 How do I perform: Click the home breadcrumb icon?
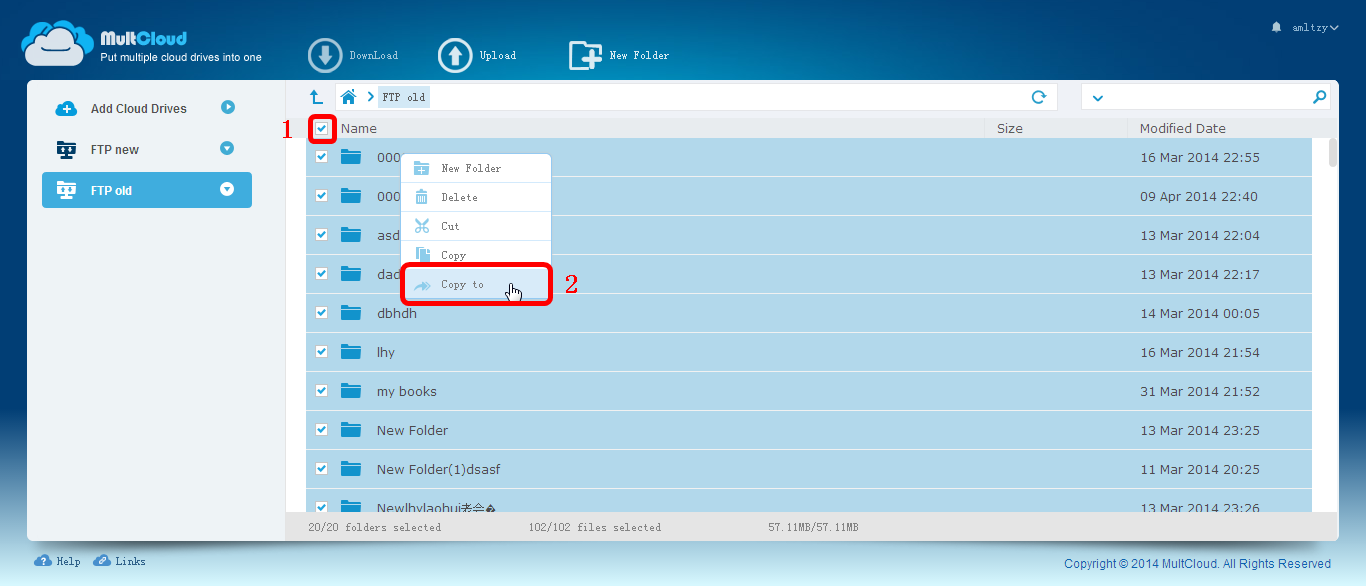348,97
